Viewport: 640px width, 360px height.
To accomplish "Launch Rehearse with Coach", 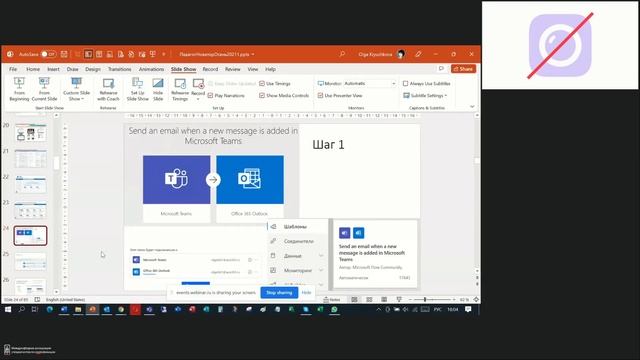I will [x=108, y=89].
